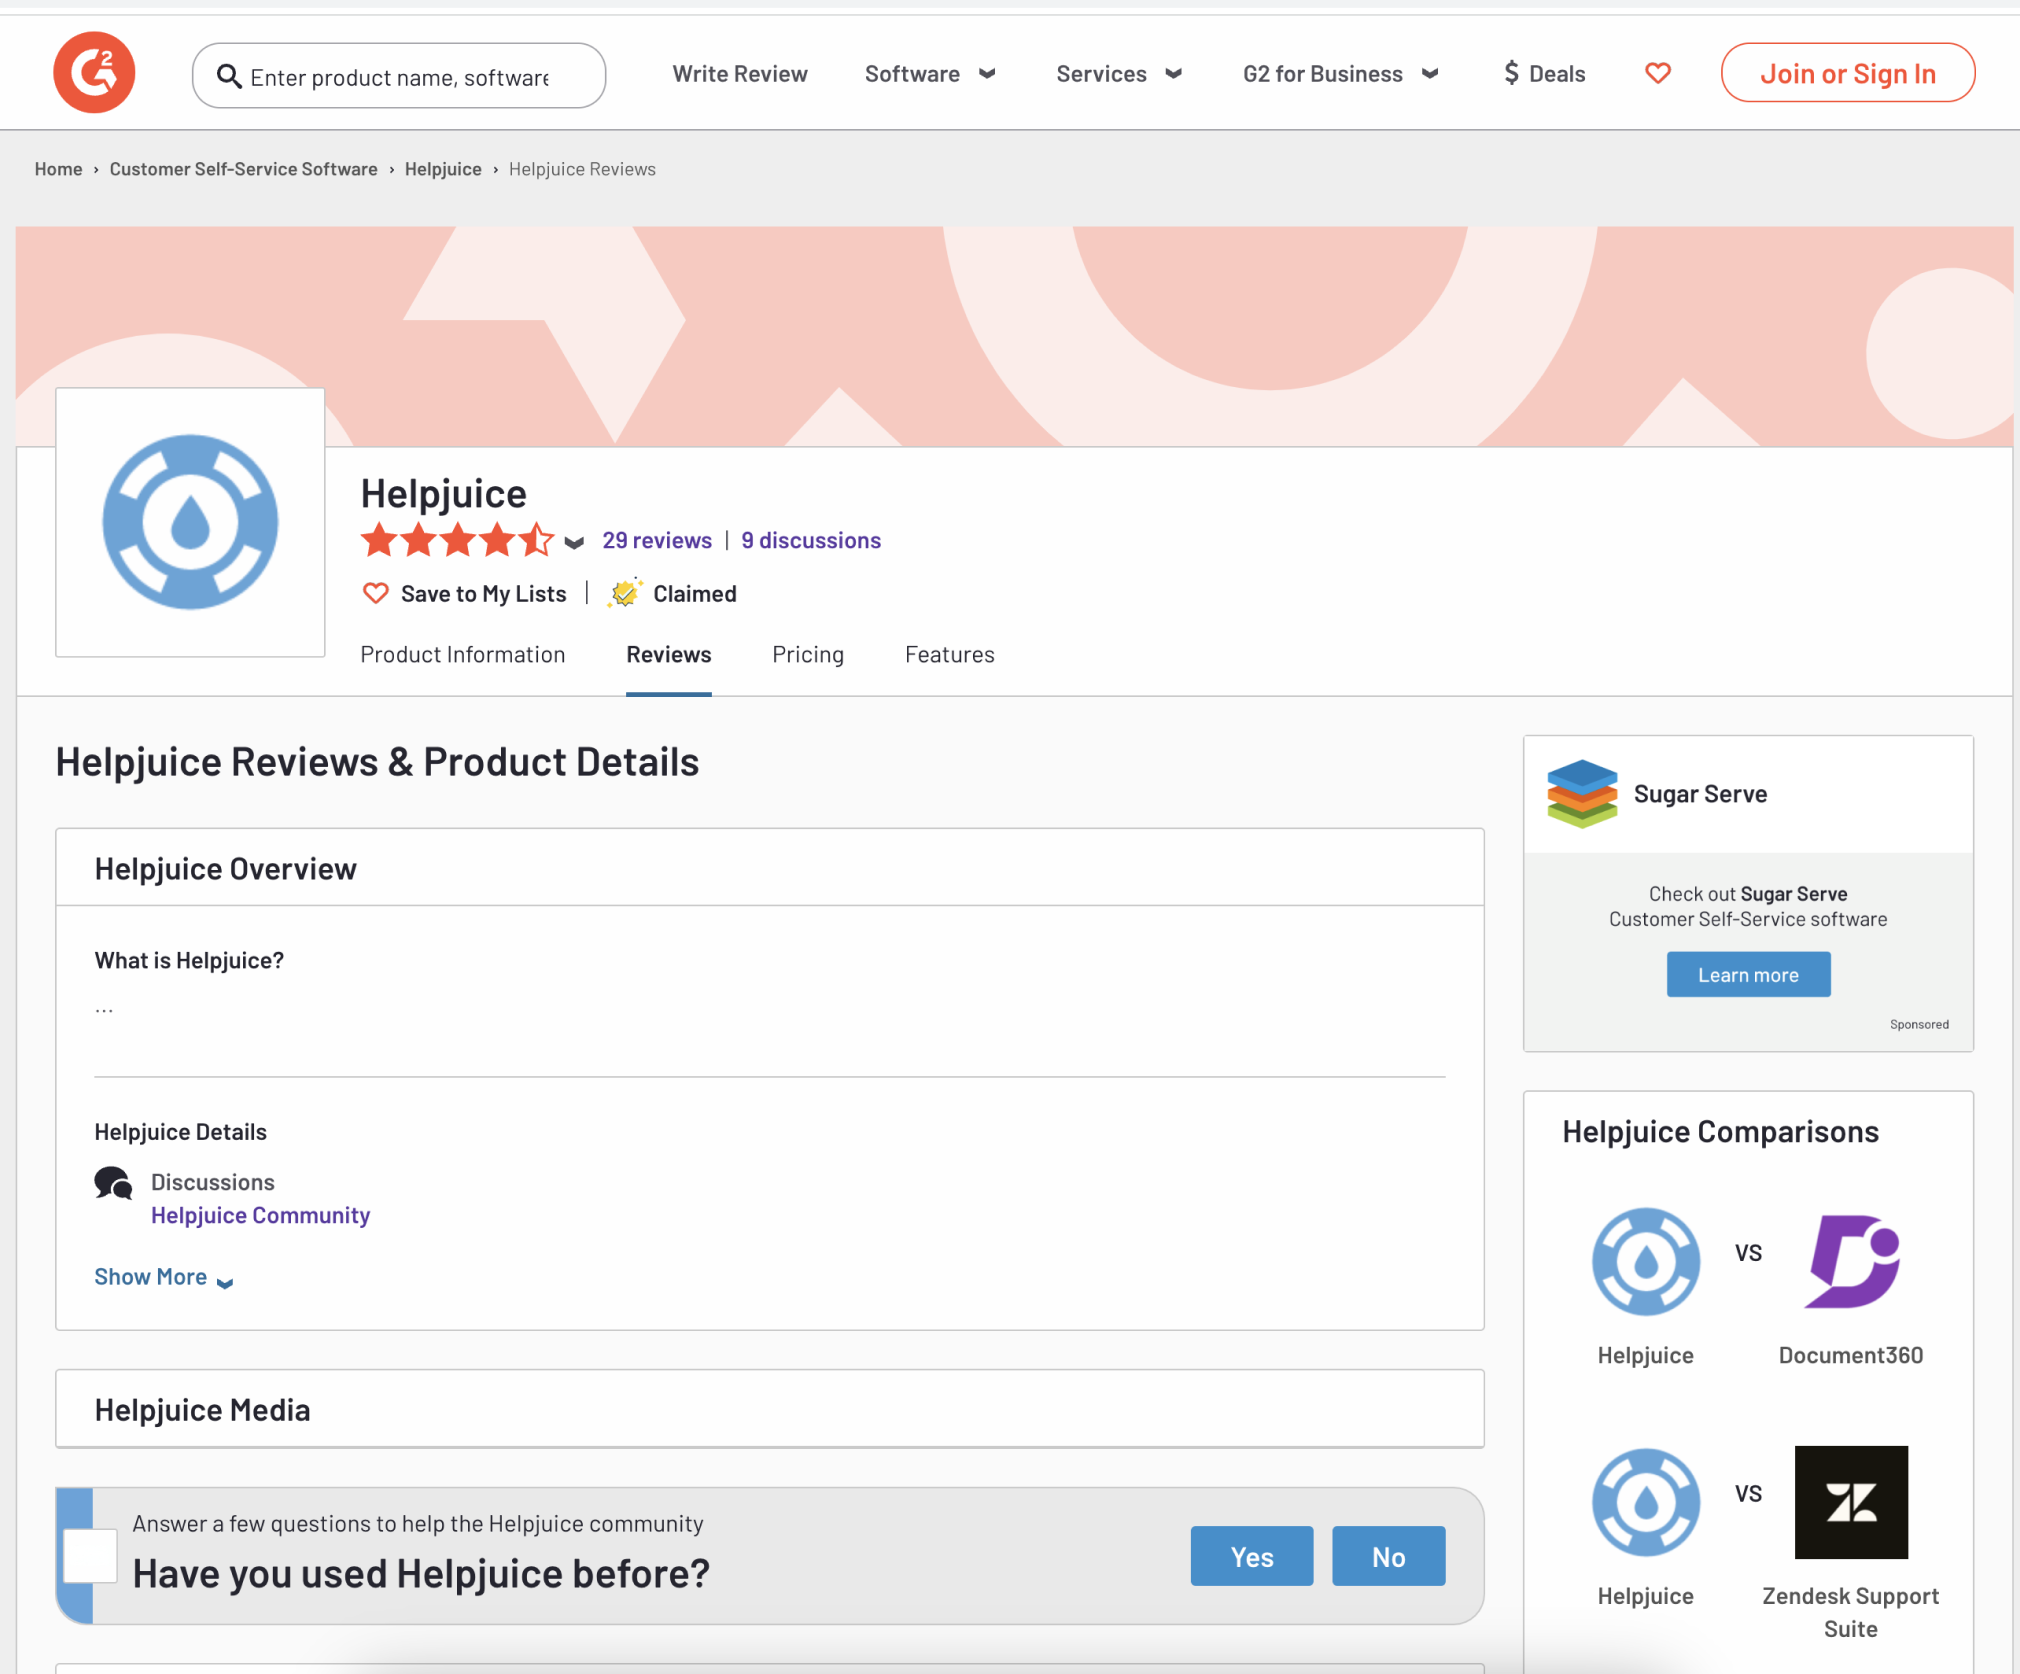Open the Pricing tab
This screenshot has width=2020, height=1674.
coord(808,655)
